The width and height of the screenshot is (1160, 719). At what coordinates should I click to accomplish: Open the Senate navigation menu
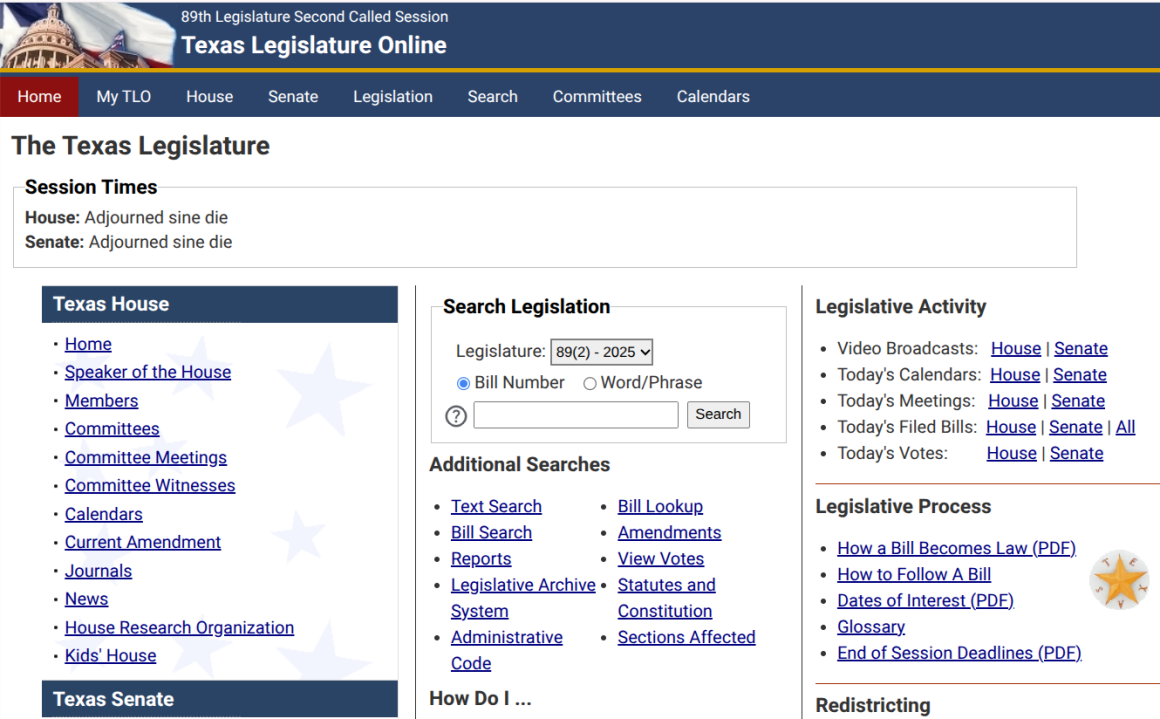click(293, 97)
